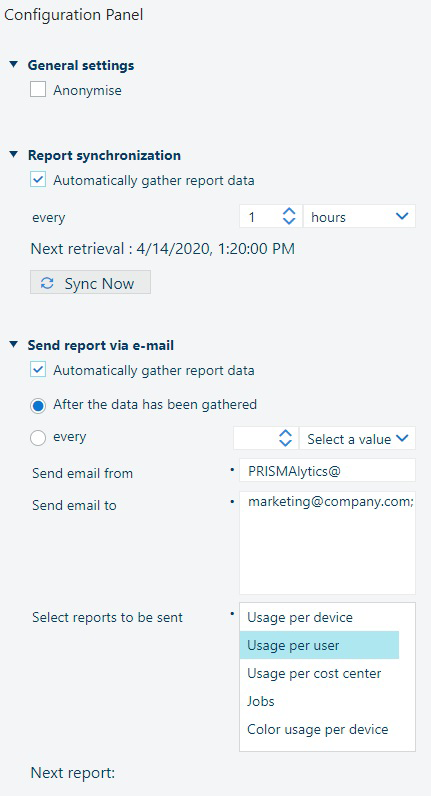Uncheck Automatically gather report data under Report synchronization
The image size is (431, 796).
(38, 180)
